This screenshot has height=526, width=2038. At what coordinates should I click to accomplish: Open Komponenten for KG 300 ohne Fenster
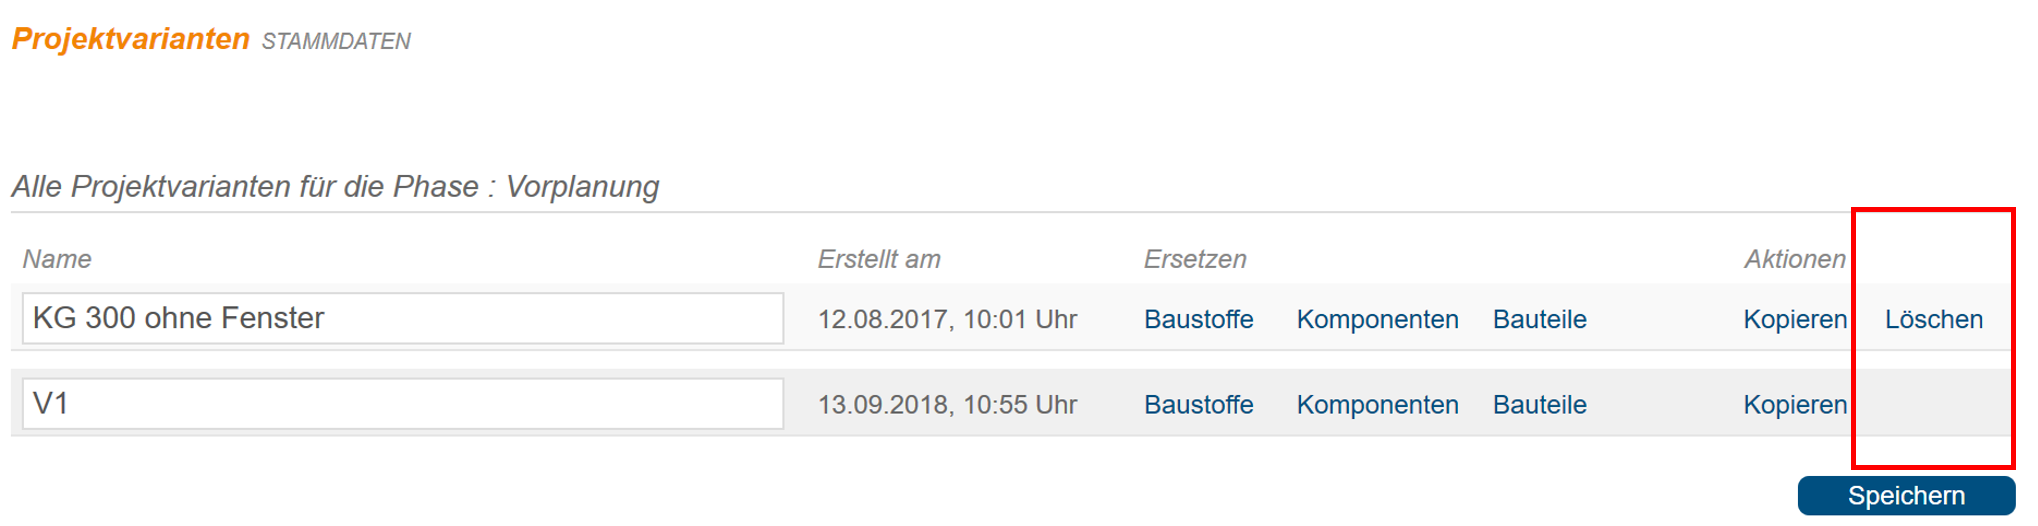1377,319
